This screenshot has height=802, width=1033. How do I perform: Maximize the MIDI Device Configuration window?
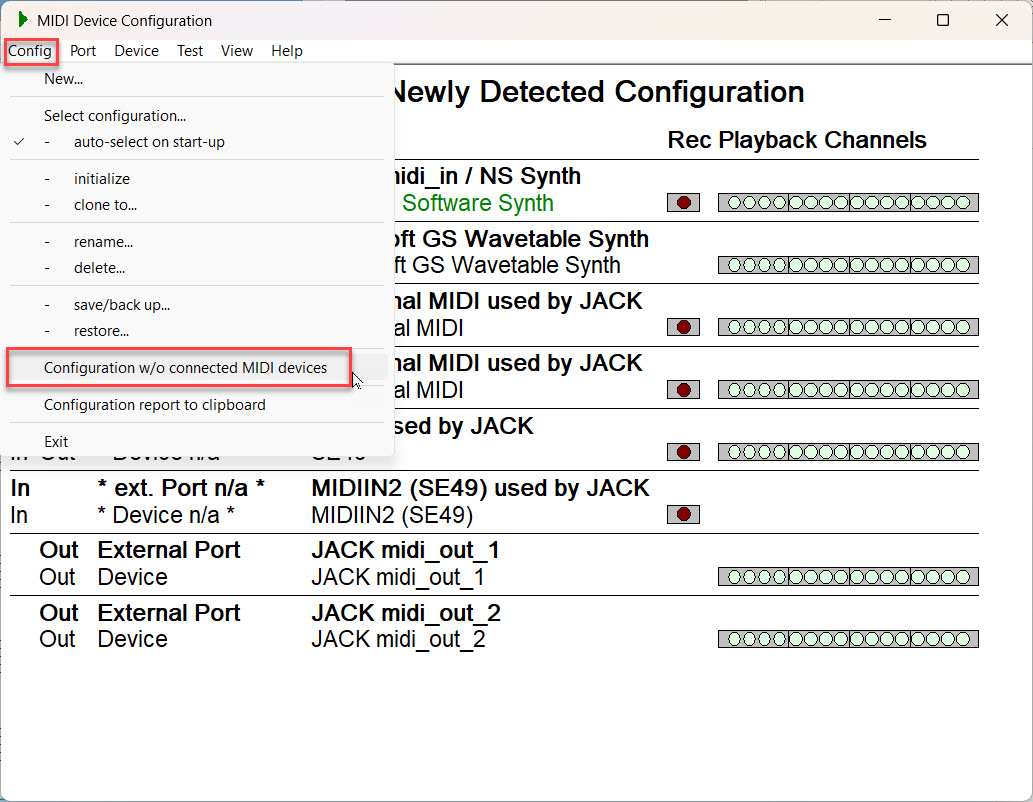(942, 20)
